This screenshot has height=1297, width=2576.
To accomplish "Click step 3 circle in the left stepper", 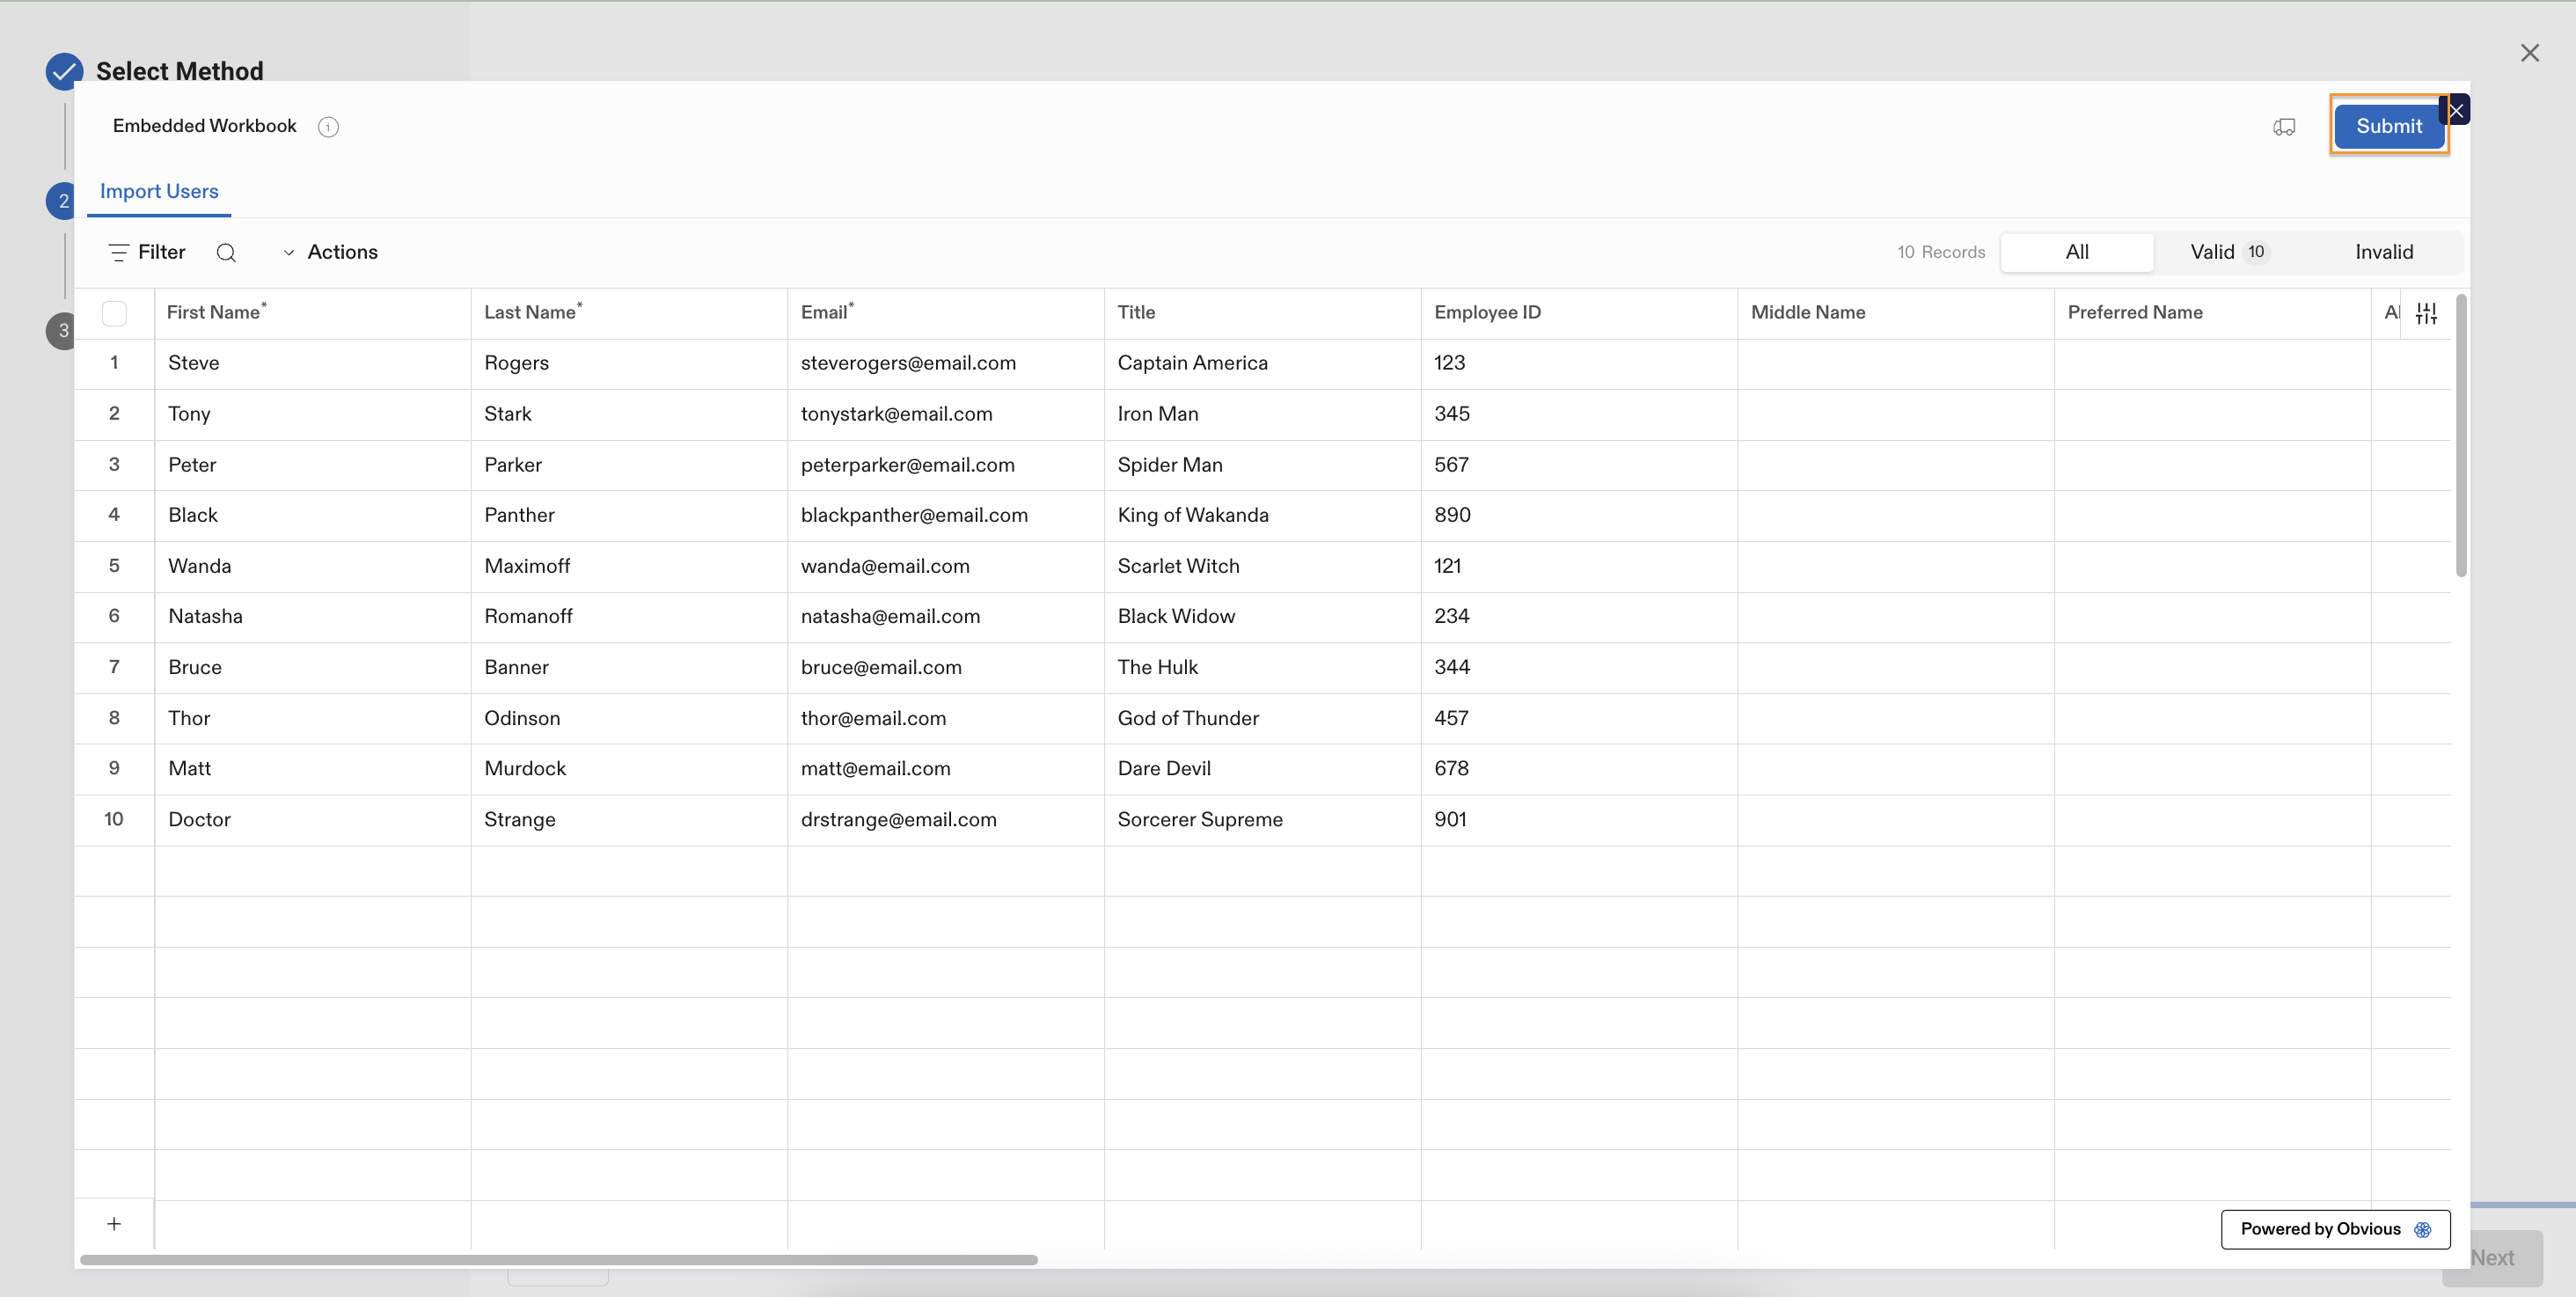I will [62, 330].
